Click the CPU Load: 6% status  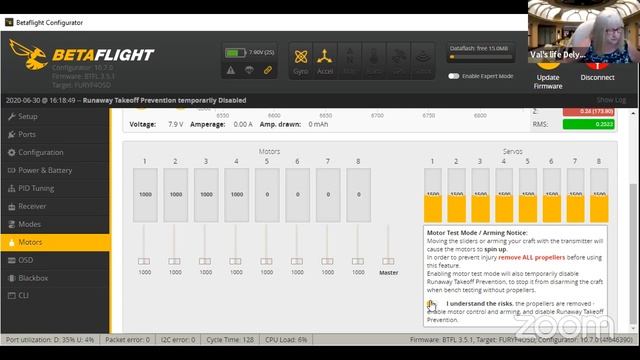click(286, 340)
